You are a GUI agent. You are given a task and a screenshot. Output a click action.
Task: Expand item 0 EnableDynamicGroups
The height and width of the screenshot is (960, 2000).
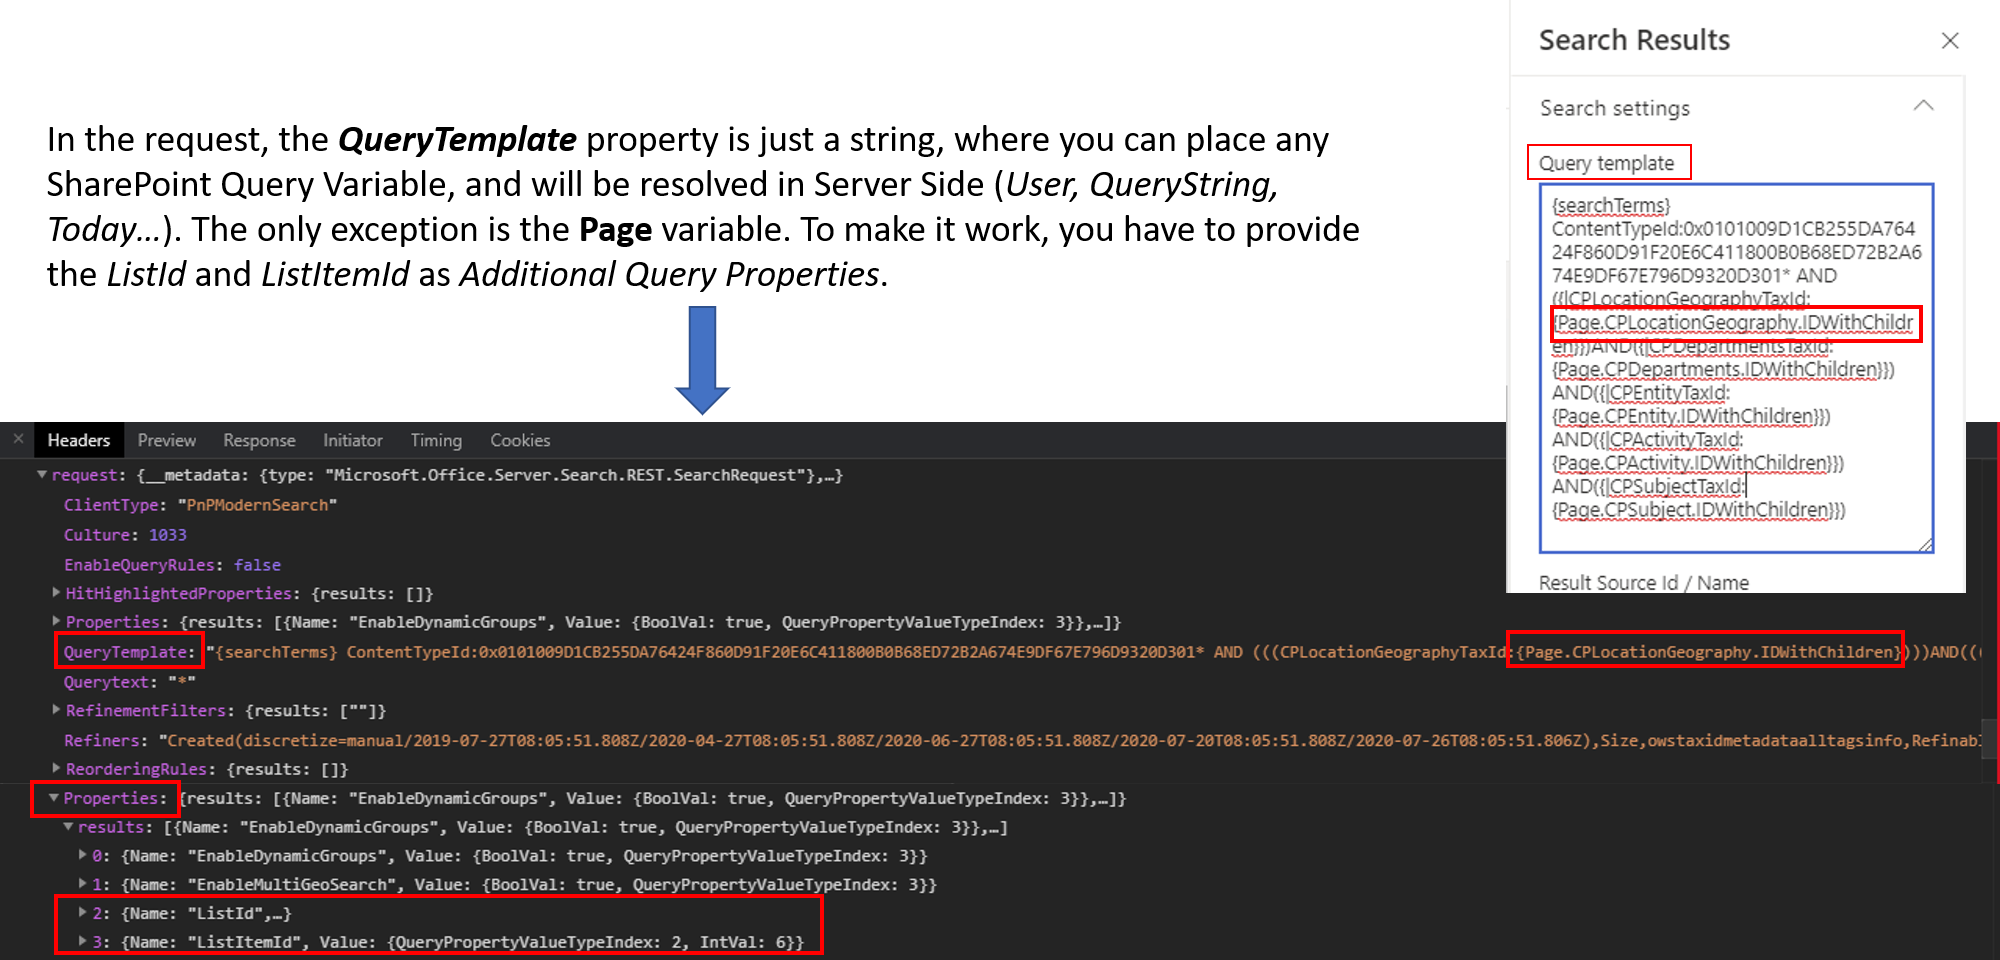pos(83,856)
